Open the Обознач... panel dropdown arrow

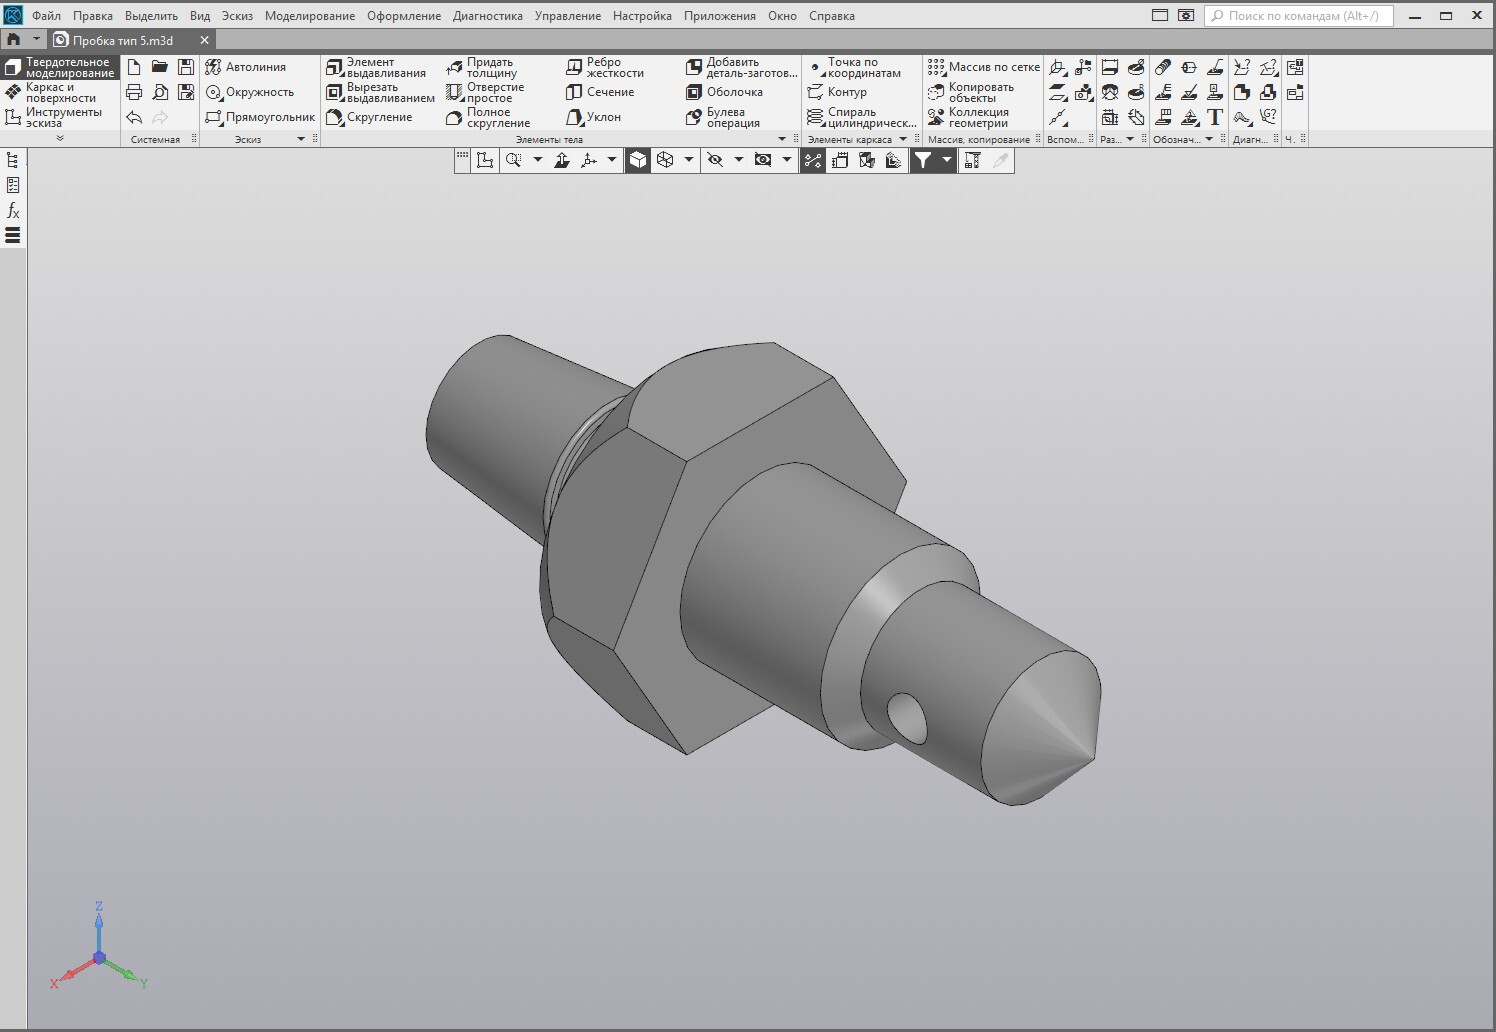click(x=1209, y=139)
